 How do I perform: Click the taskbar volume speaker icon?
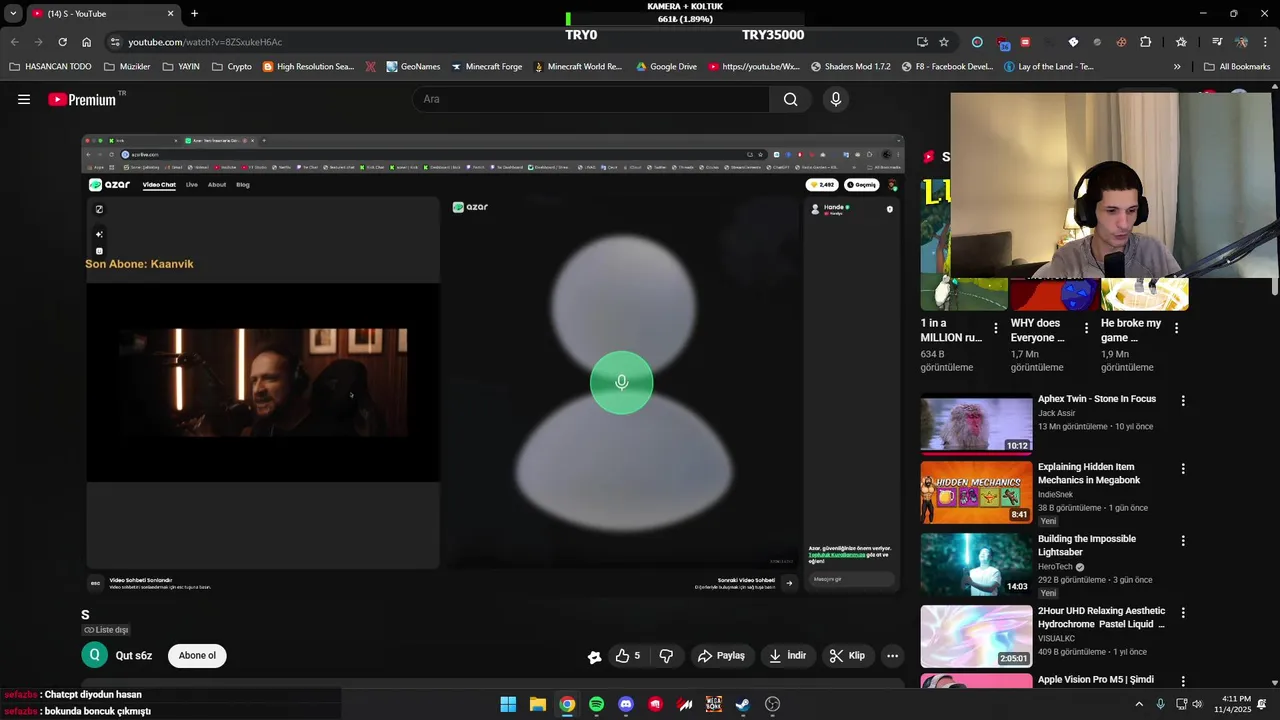click(x=1197, y=704)
